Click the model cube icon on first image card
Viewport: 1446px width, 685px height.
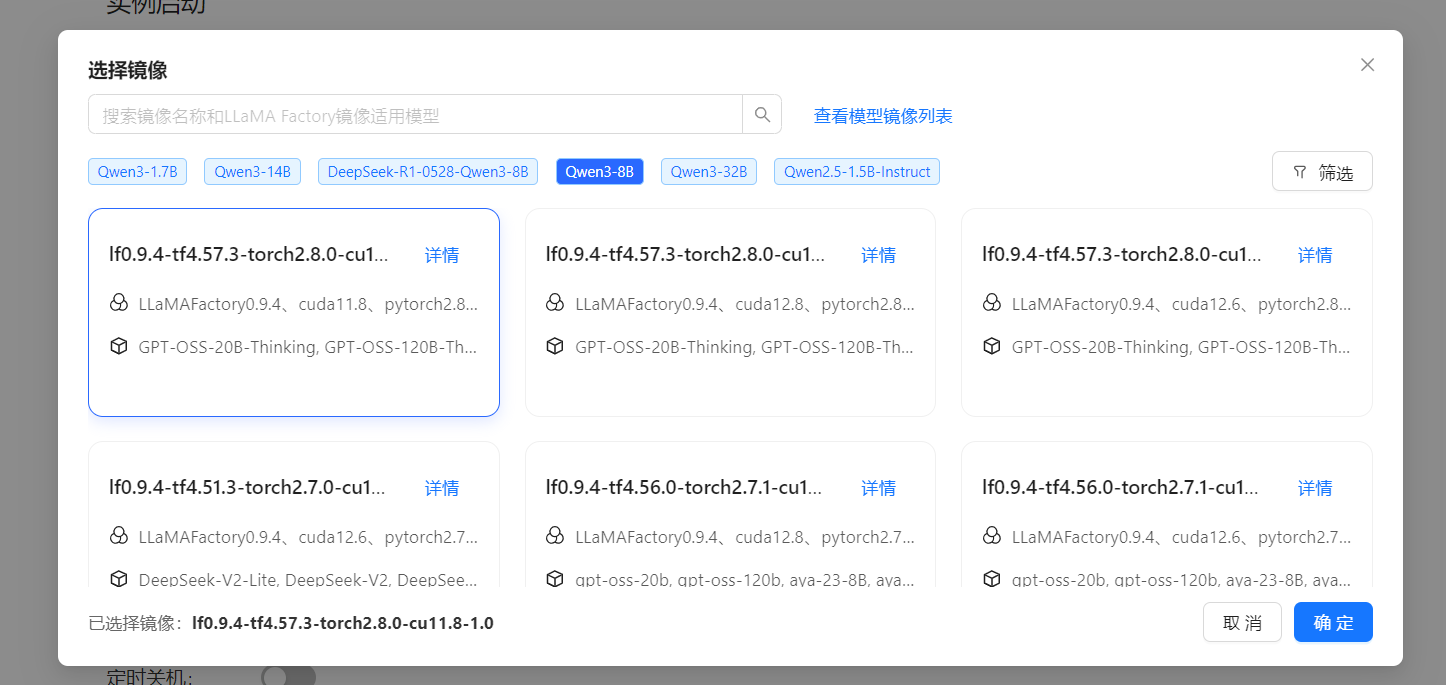[x=119, y=346]
